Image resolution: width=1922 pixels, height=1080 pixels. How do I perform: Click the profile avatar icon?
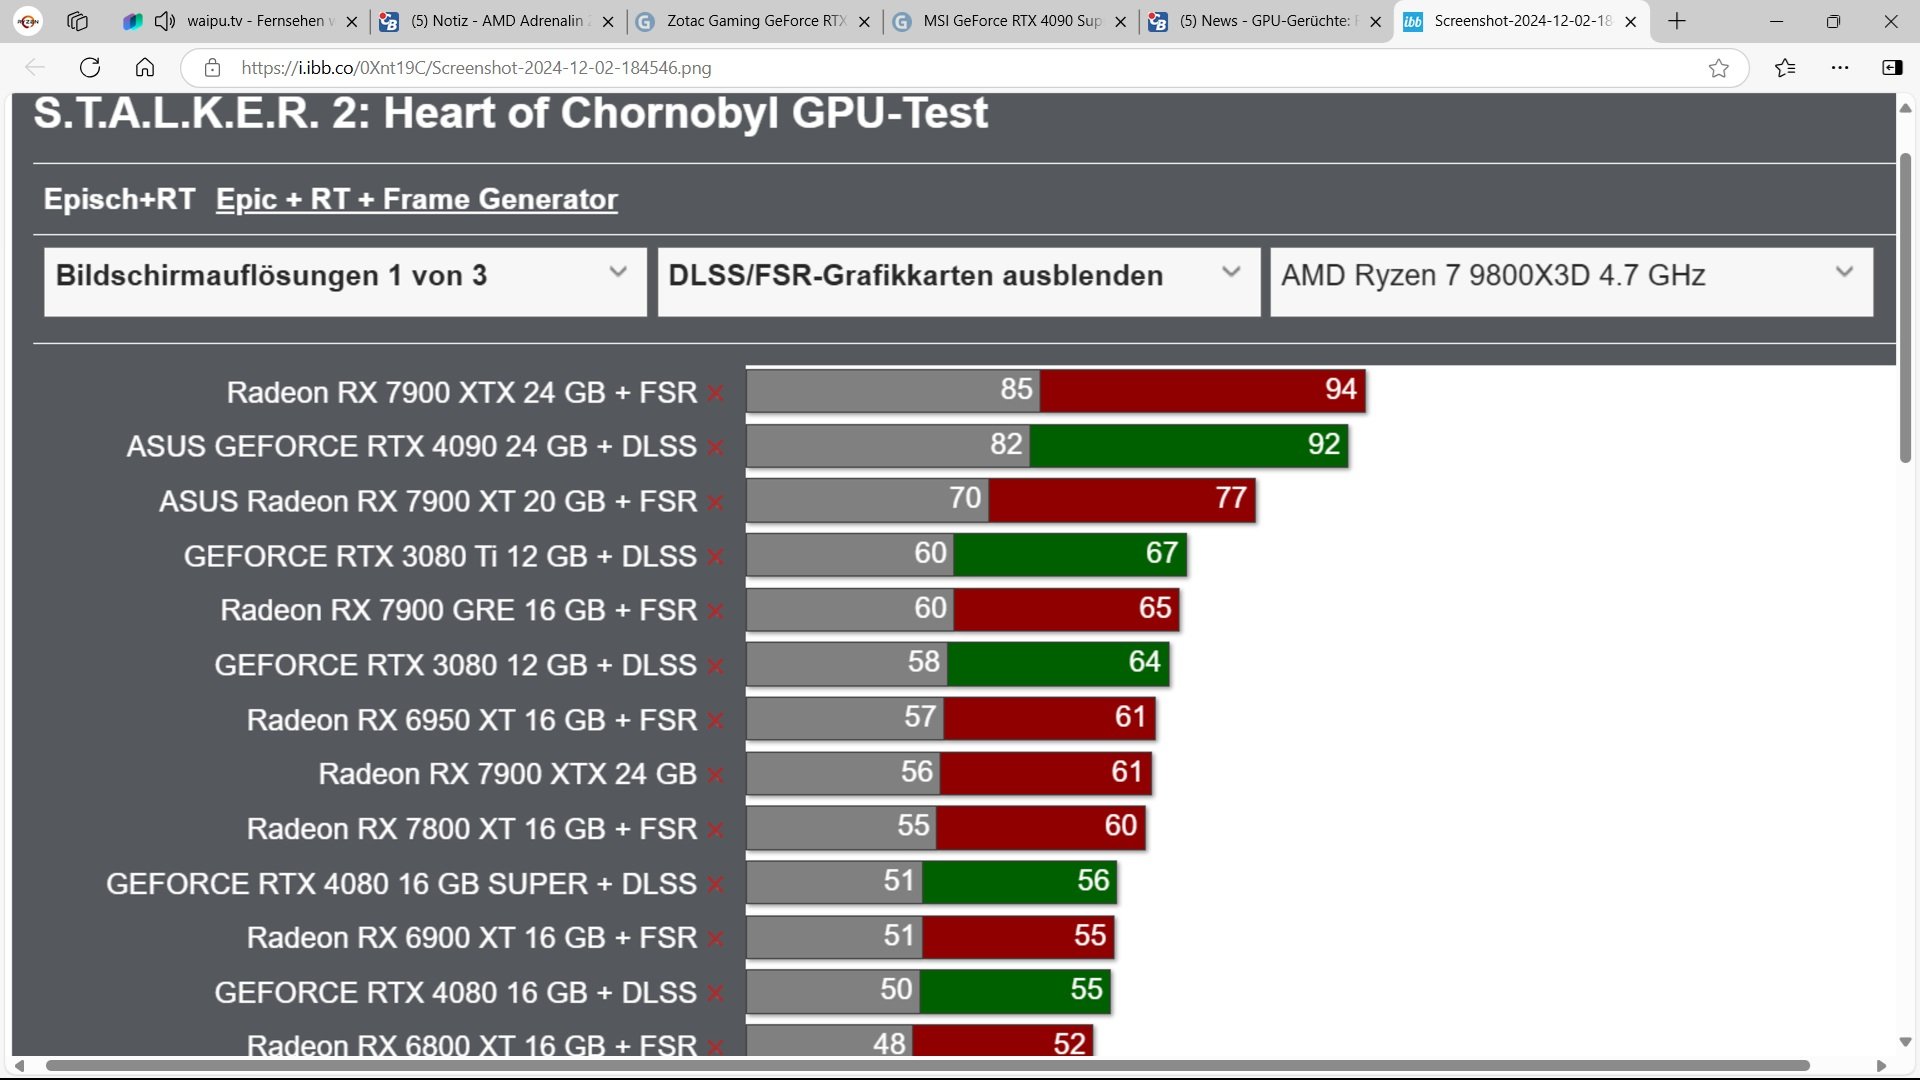tap(28, 21)
